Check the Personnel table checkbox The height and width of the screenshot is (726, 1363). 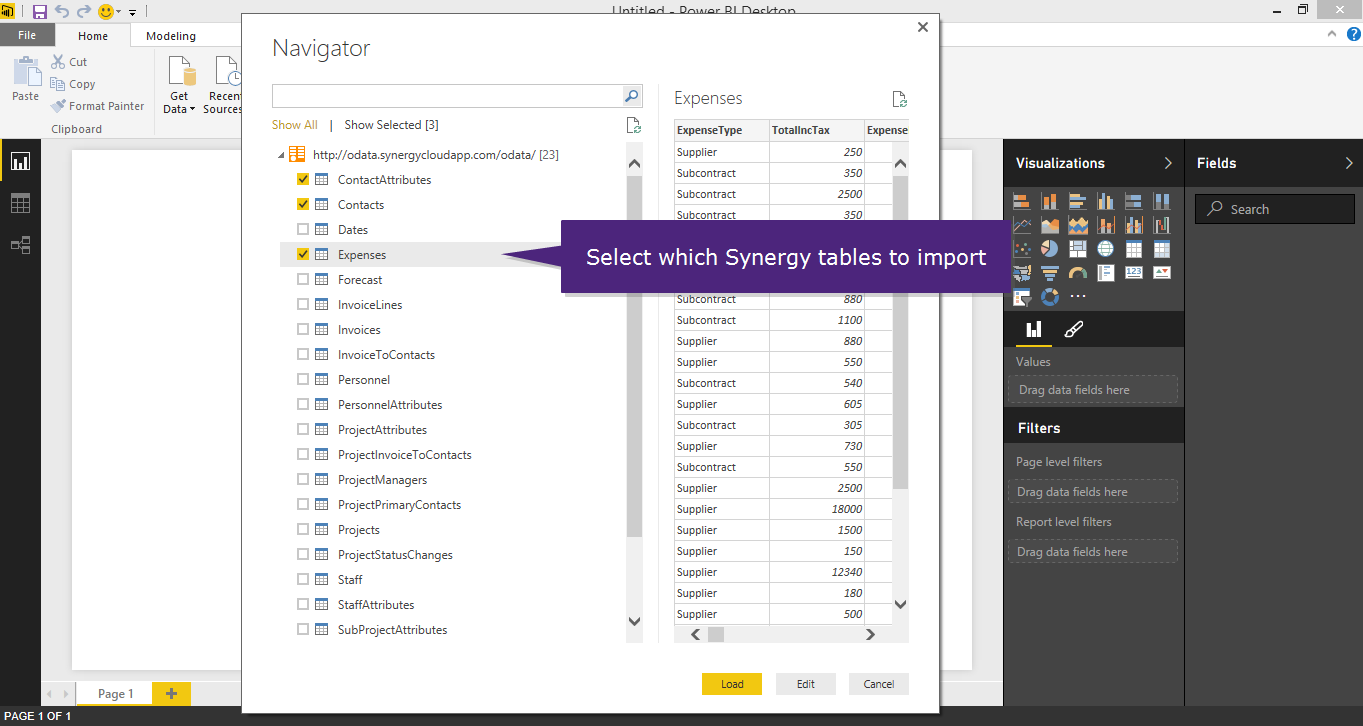click(x=303, y=380)
